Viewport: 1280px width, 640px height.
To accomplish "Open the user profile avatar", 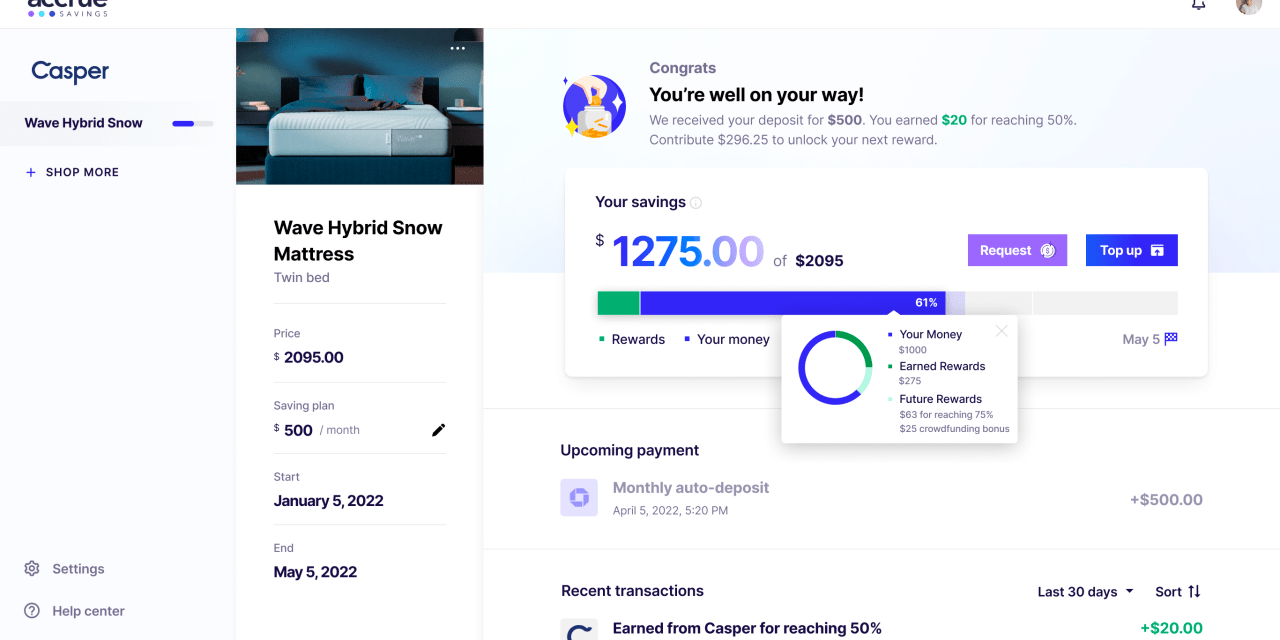I will point(1249,5).
